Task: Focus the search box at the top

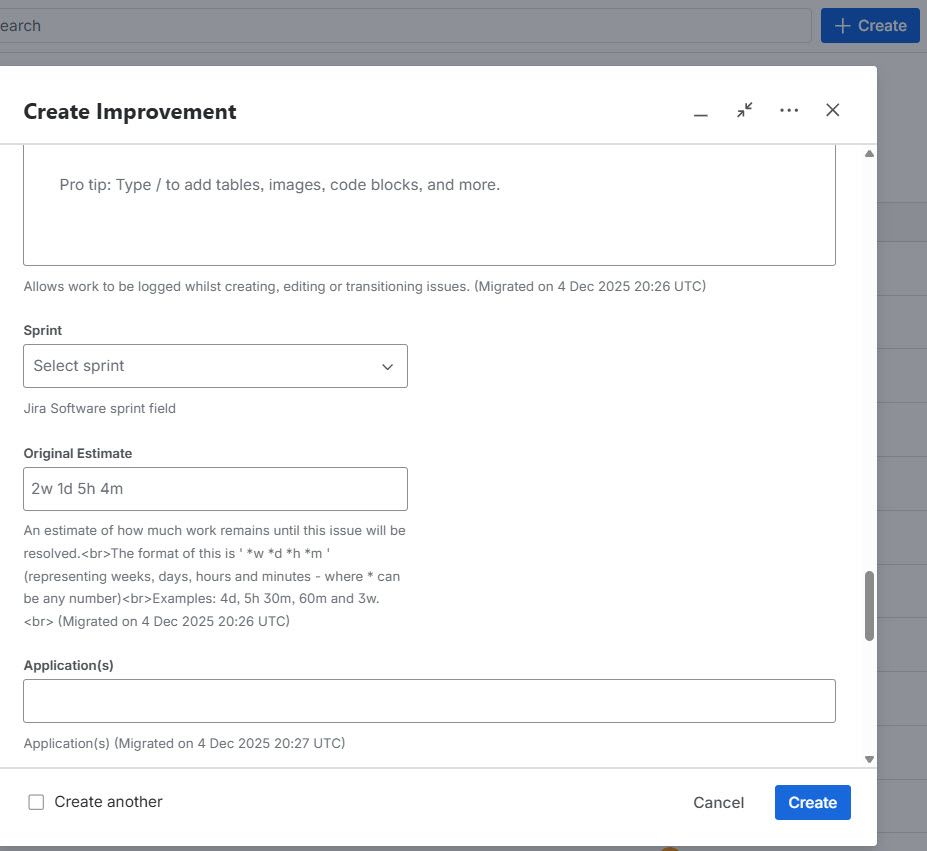Action: point(400,26)
